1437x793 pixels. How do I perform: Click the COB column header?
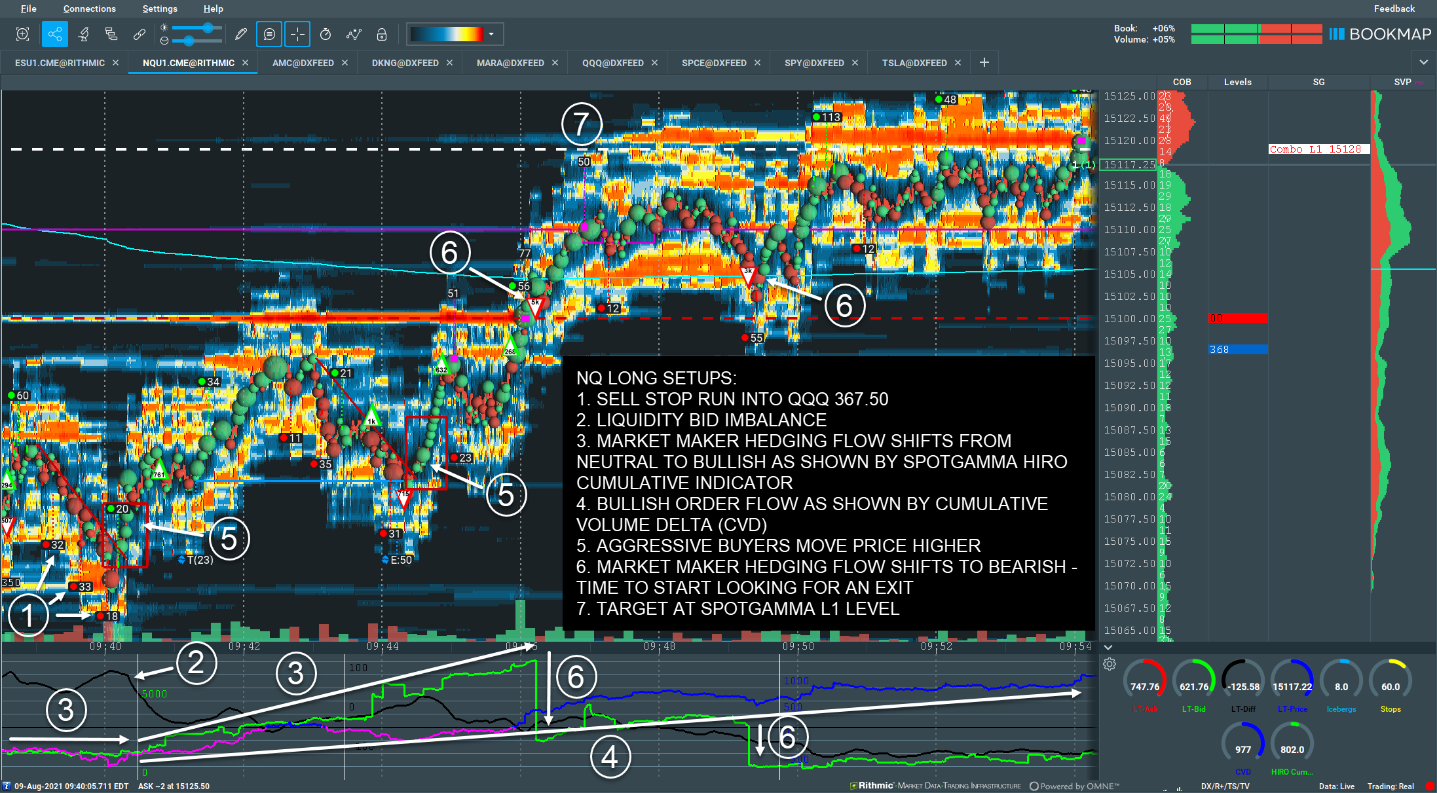click(x=1181, y=82)
